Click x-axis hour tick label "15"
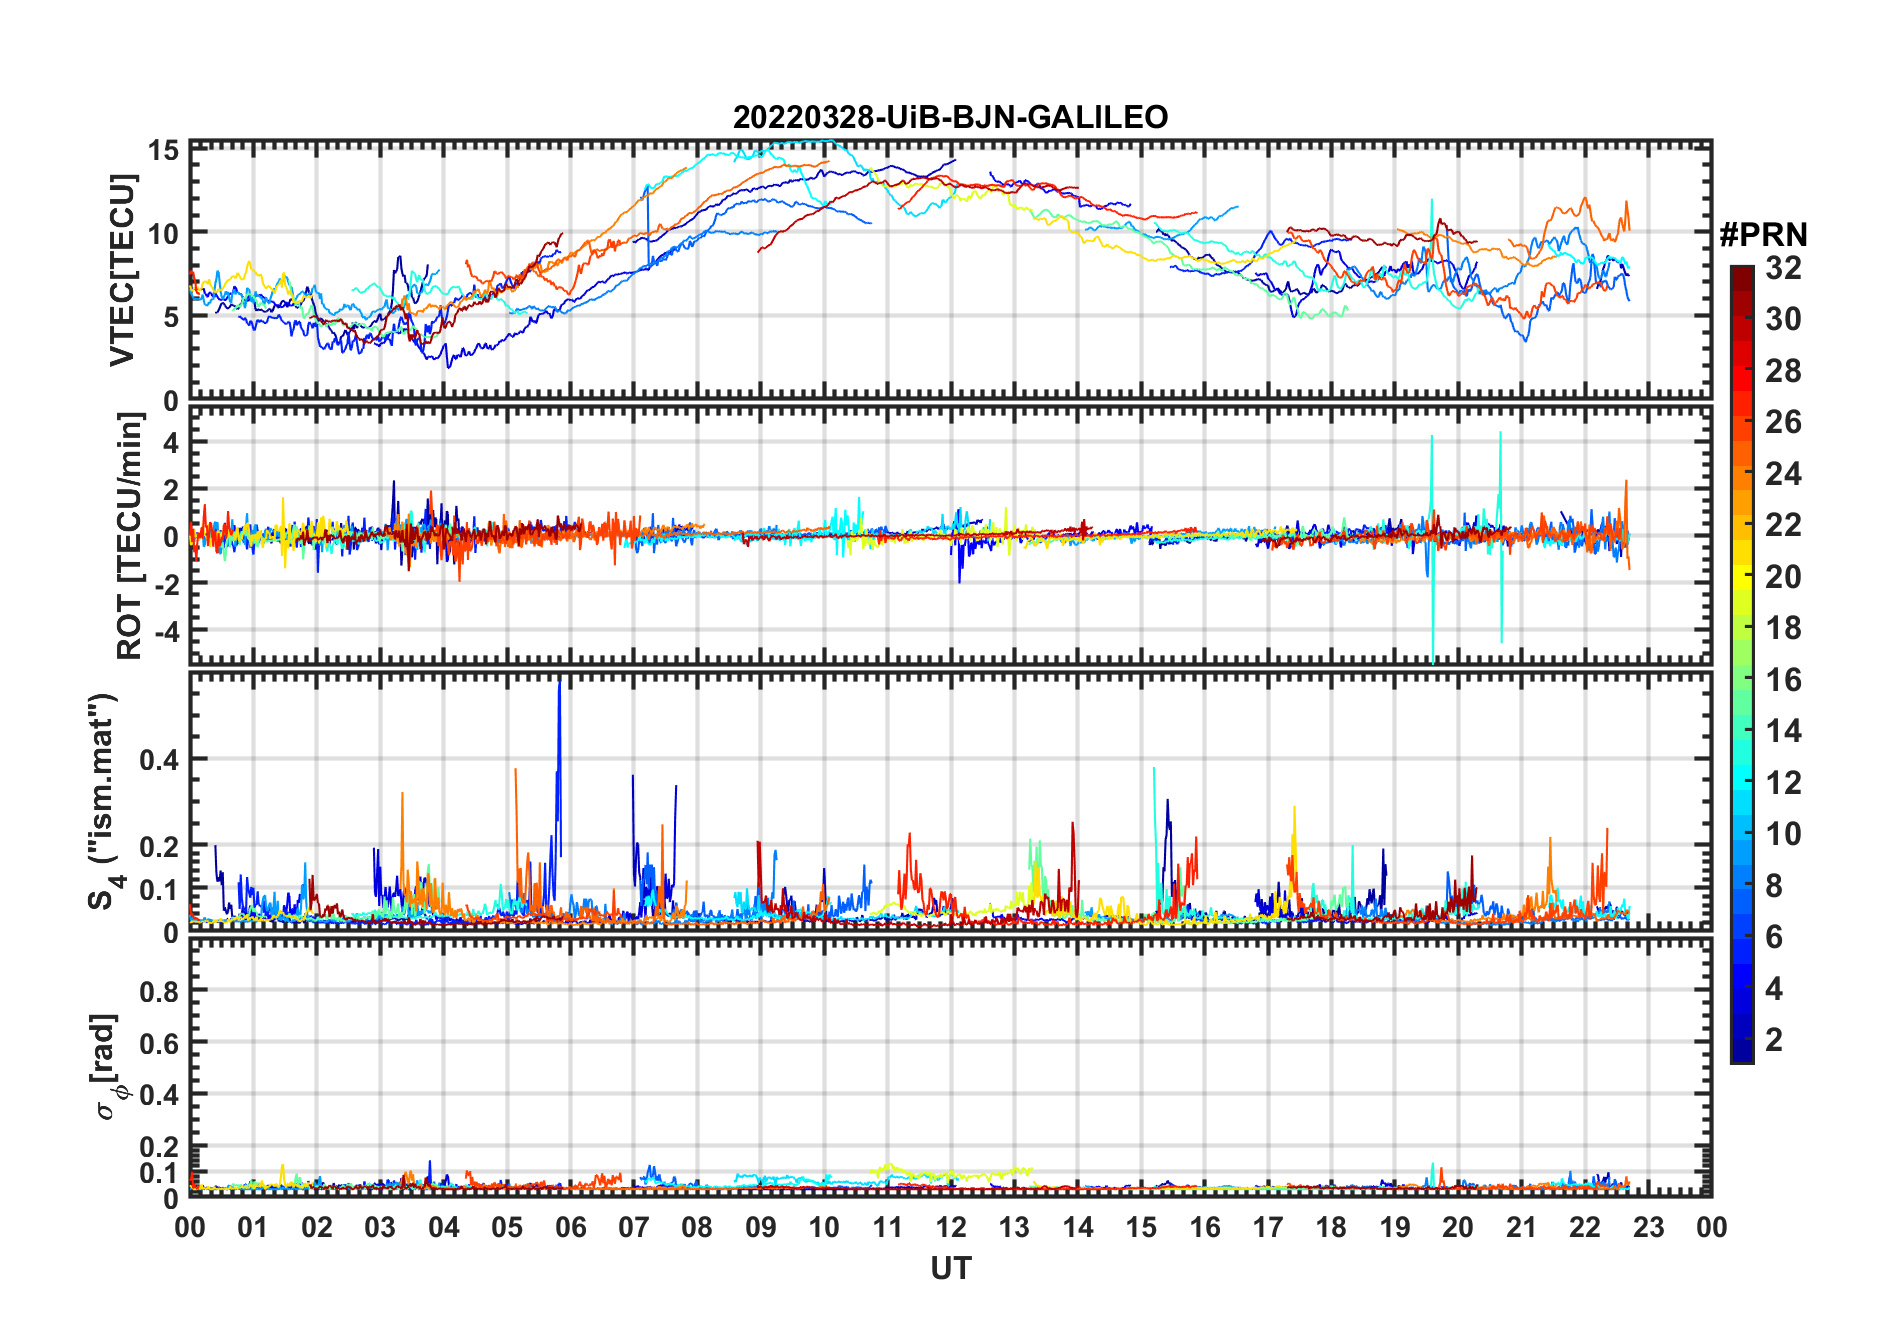 tap(1141, 1227)
